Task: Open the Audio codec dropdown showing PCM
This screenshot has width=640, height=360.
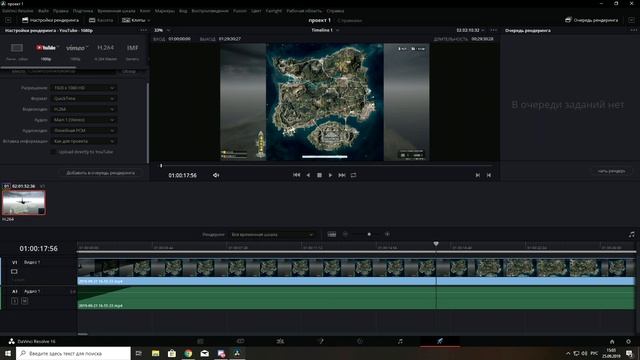Action: click(84, 130)
